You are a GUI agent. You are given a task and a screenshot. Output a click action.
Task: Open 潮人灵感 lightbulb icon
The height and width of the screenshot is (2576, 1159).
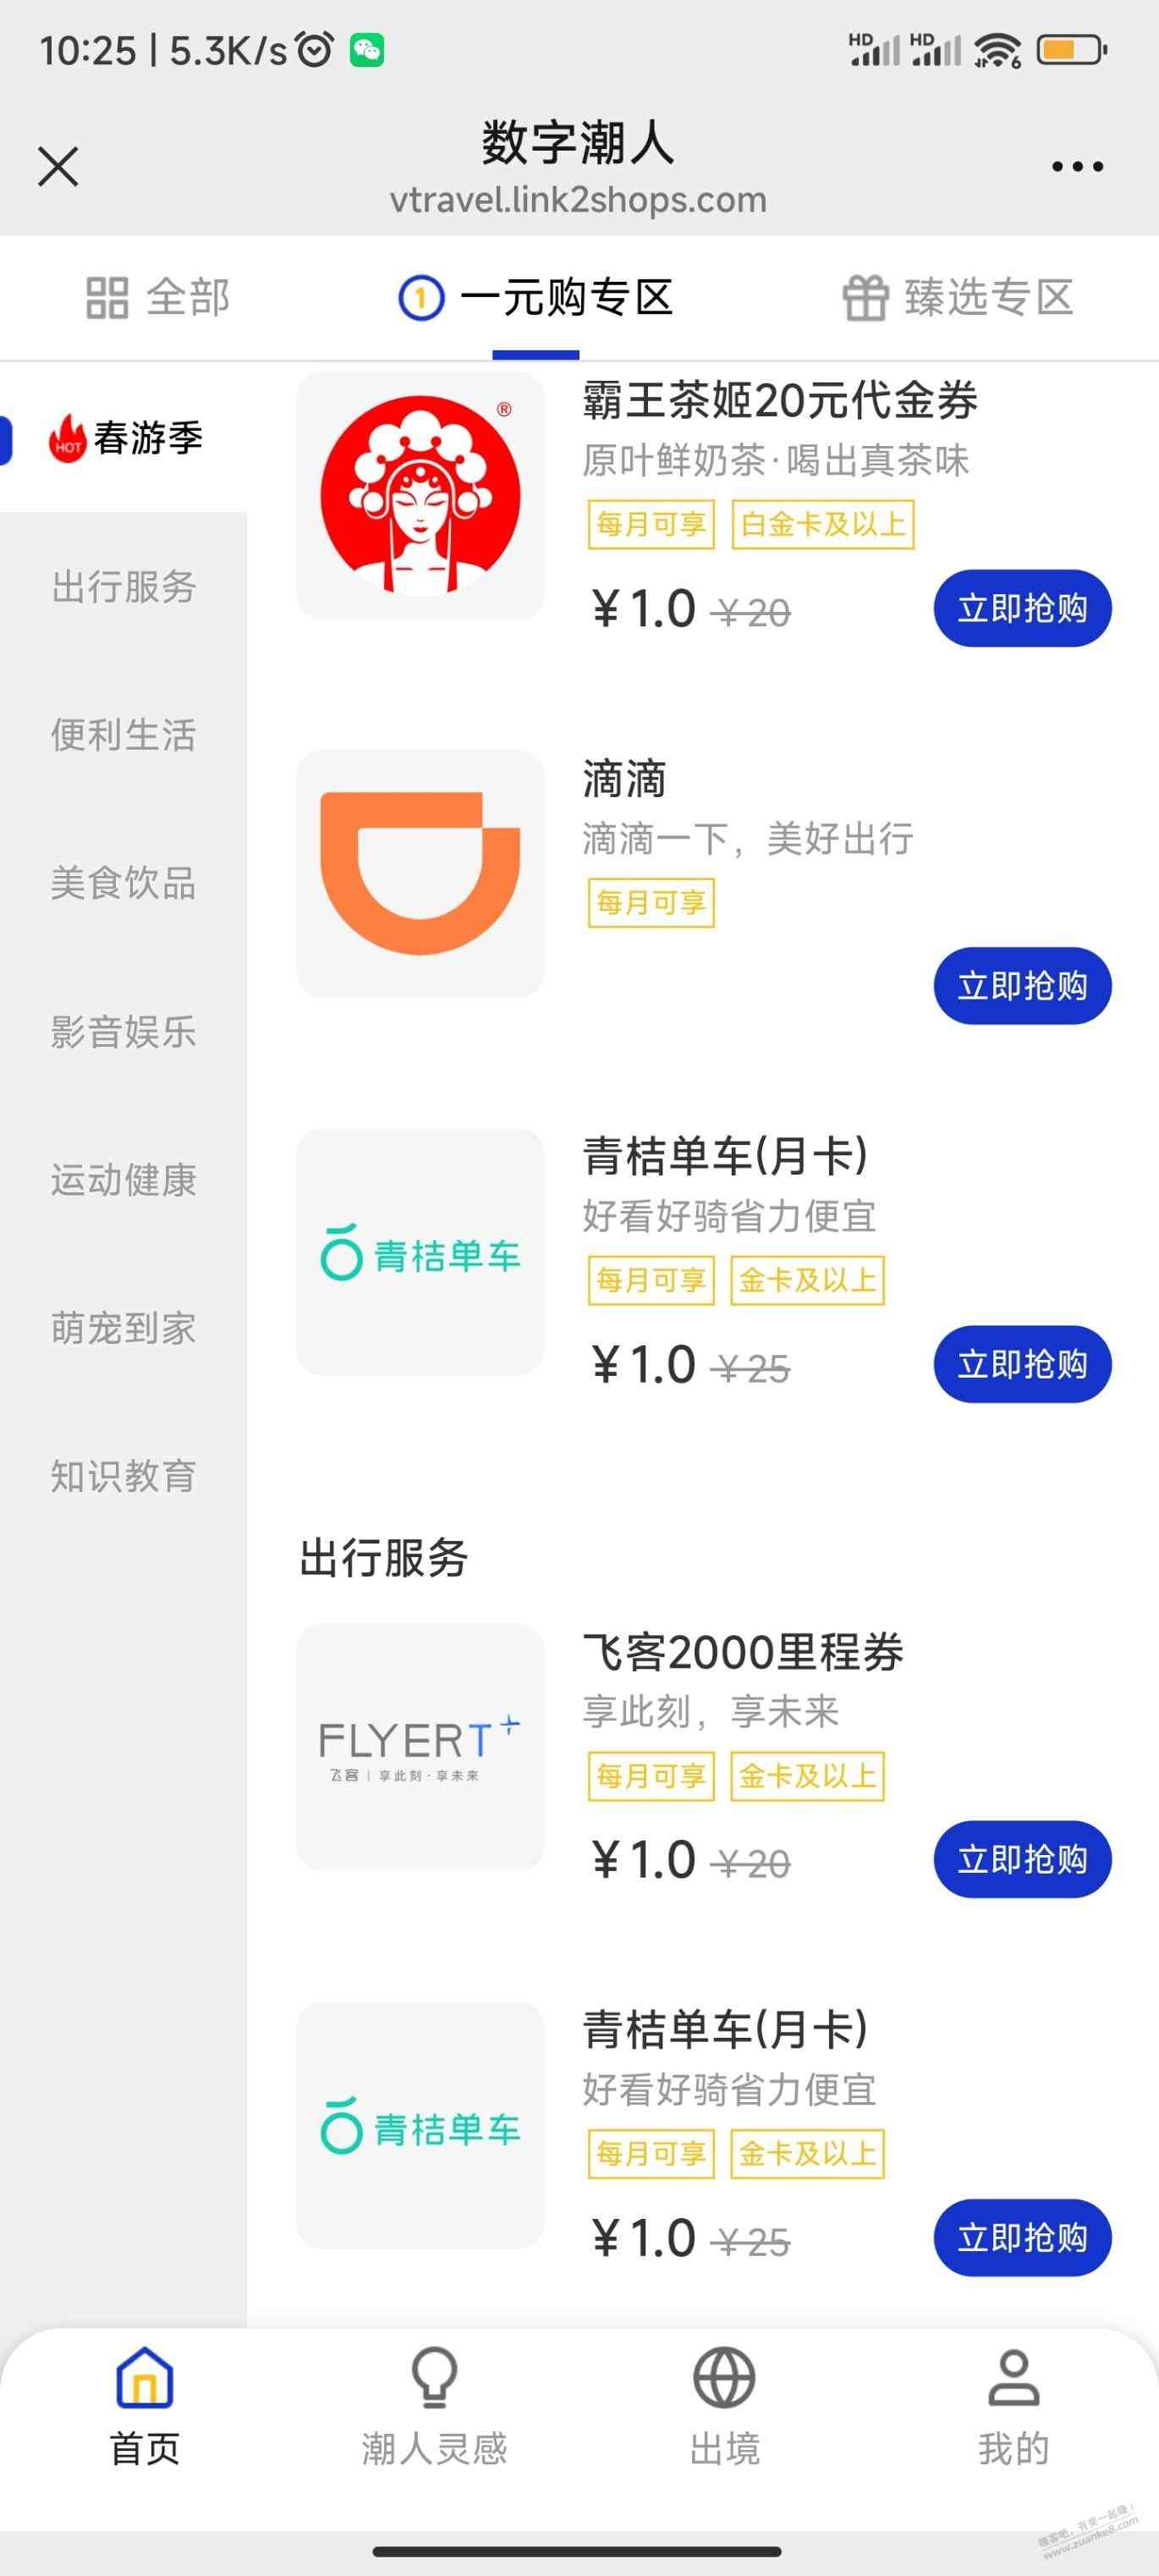click(434, 2377)
